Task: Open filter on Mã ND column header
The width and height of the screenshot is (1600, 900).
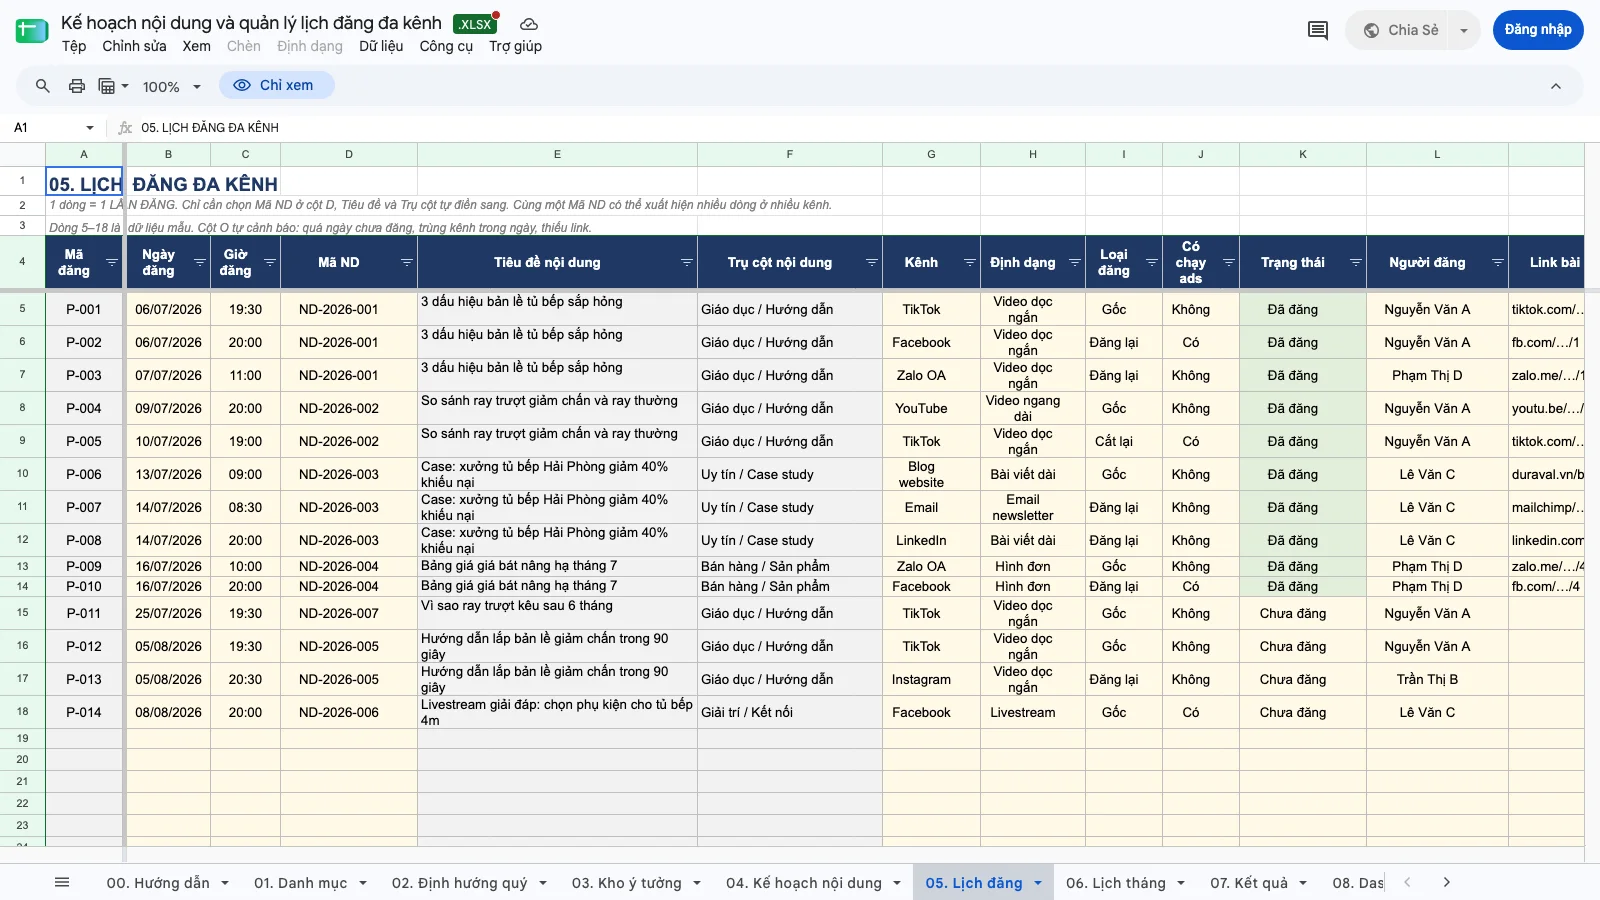Action: click(406, 263)
